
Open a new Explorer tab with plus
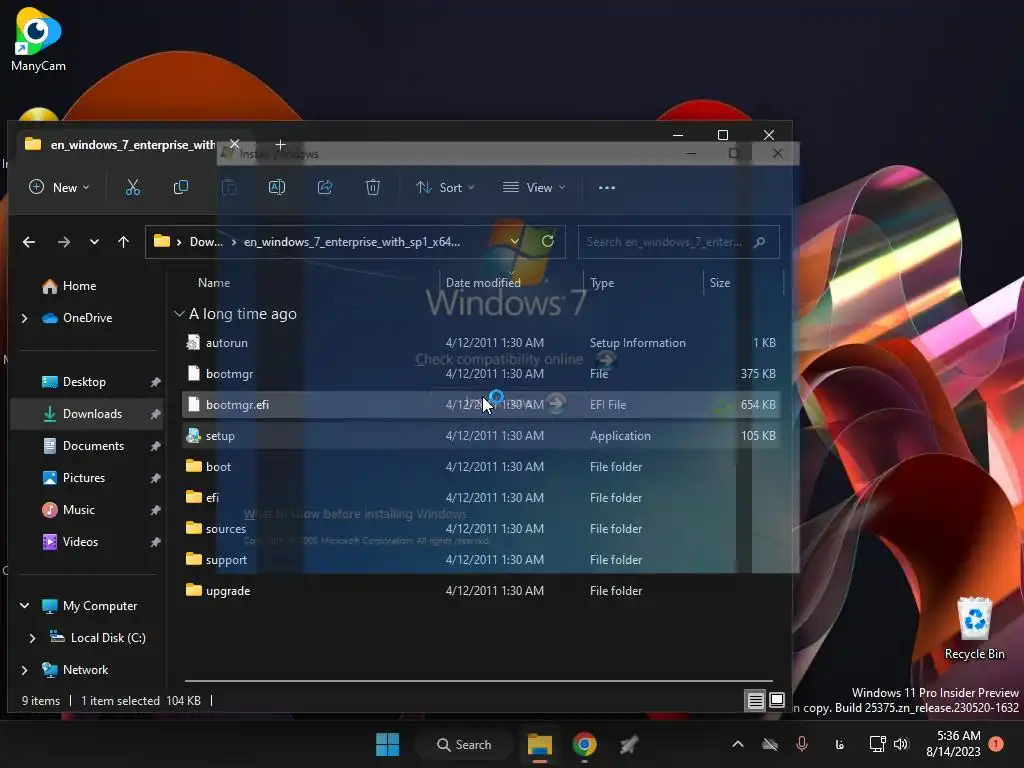pyautogui.click(x=280, y=144)
